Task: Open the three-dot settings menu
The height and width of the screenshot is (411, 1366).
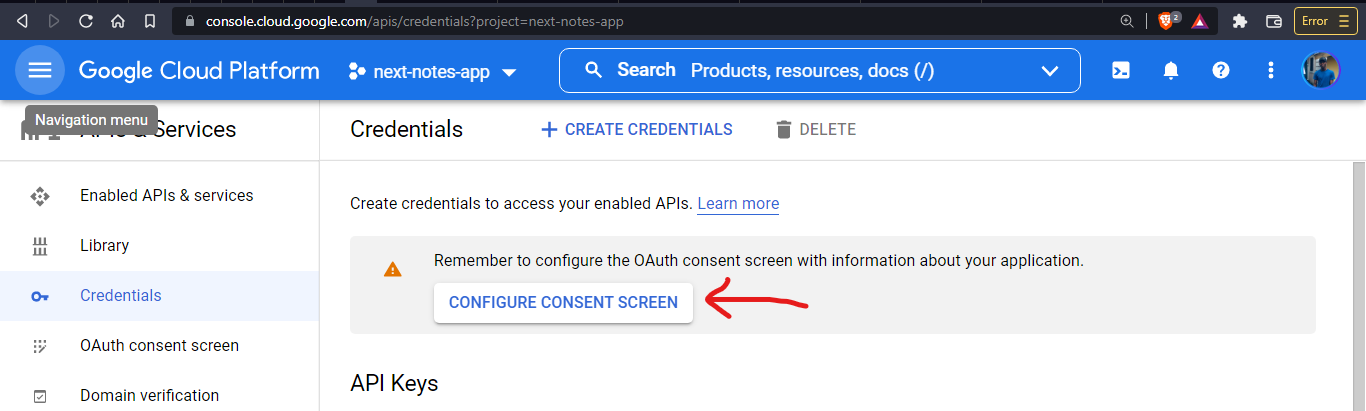Action: click(x=1270, y=70)
